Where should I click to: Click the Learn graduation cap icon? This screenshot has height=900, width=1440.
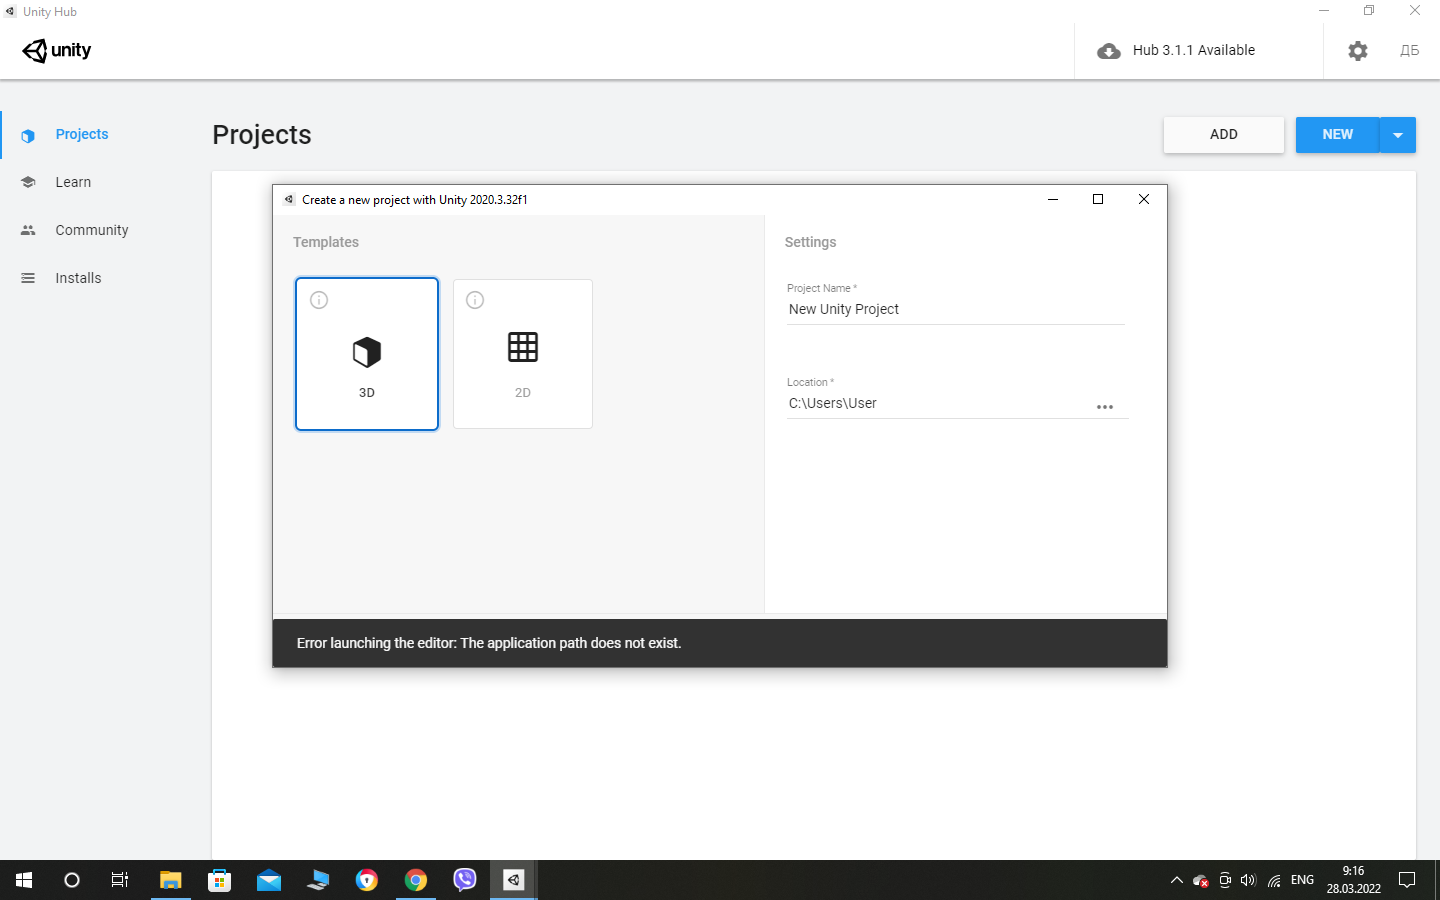pyautogui.click(x=28, y=182)
